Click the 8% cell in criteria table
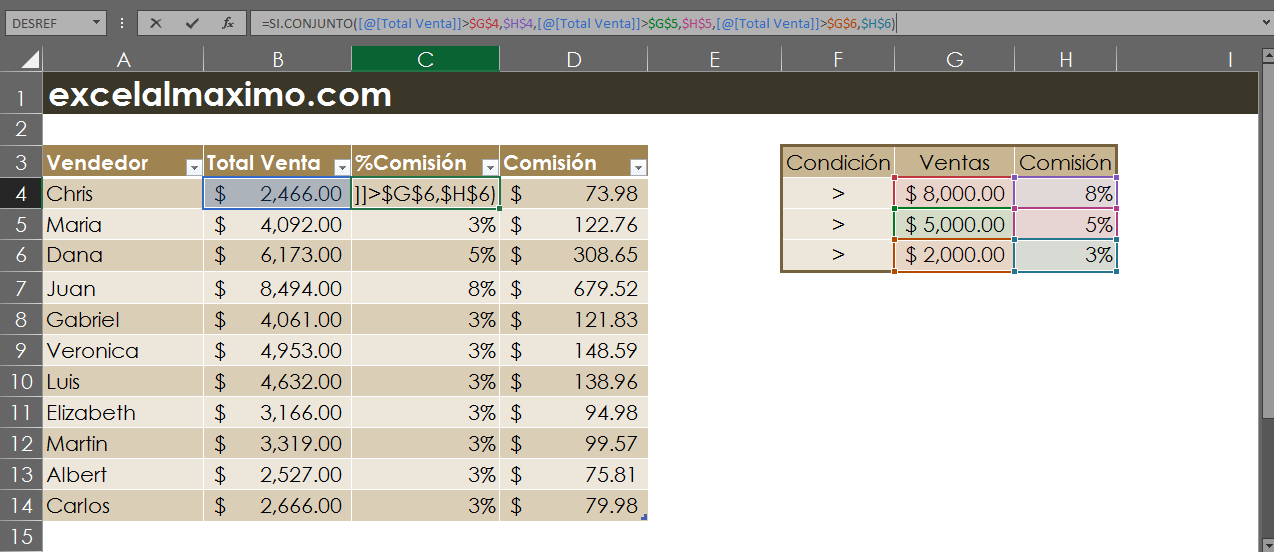 [1065, 194]
